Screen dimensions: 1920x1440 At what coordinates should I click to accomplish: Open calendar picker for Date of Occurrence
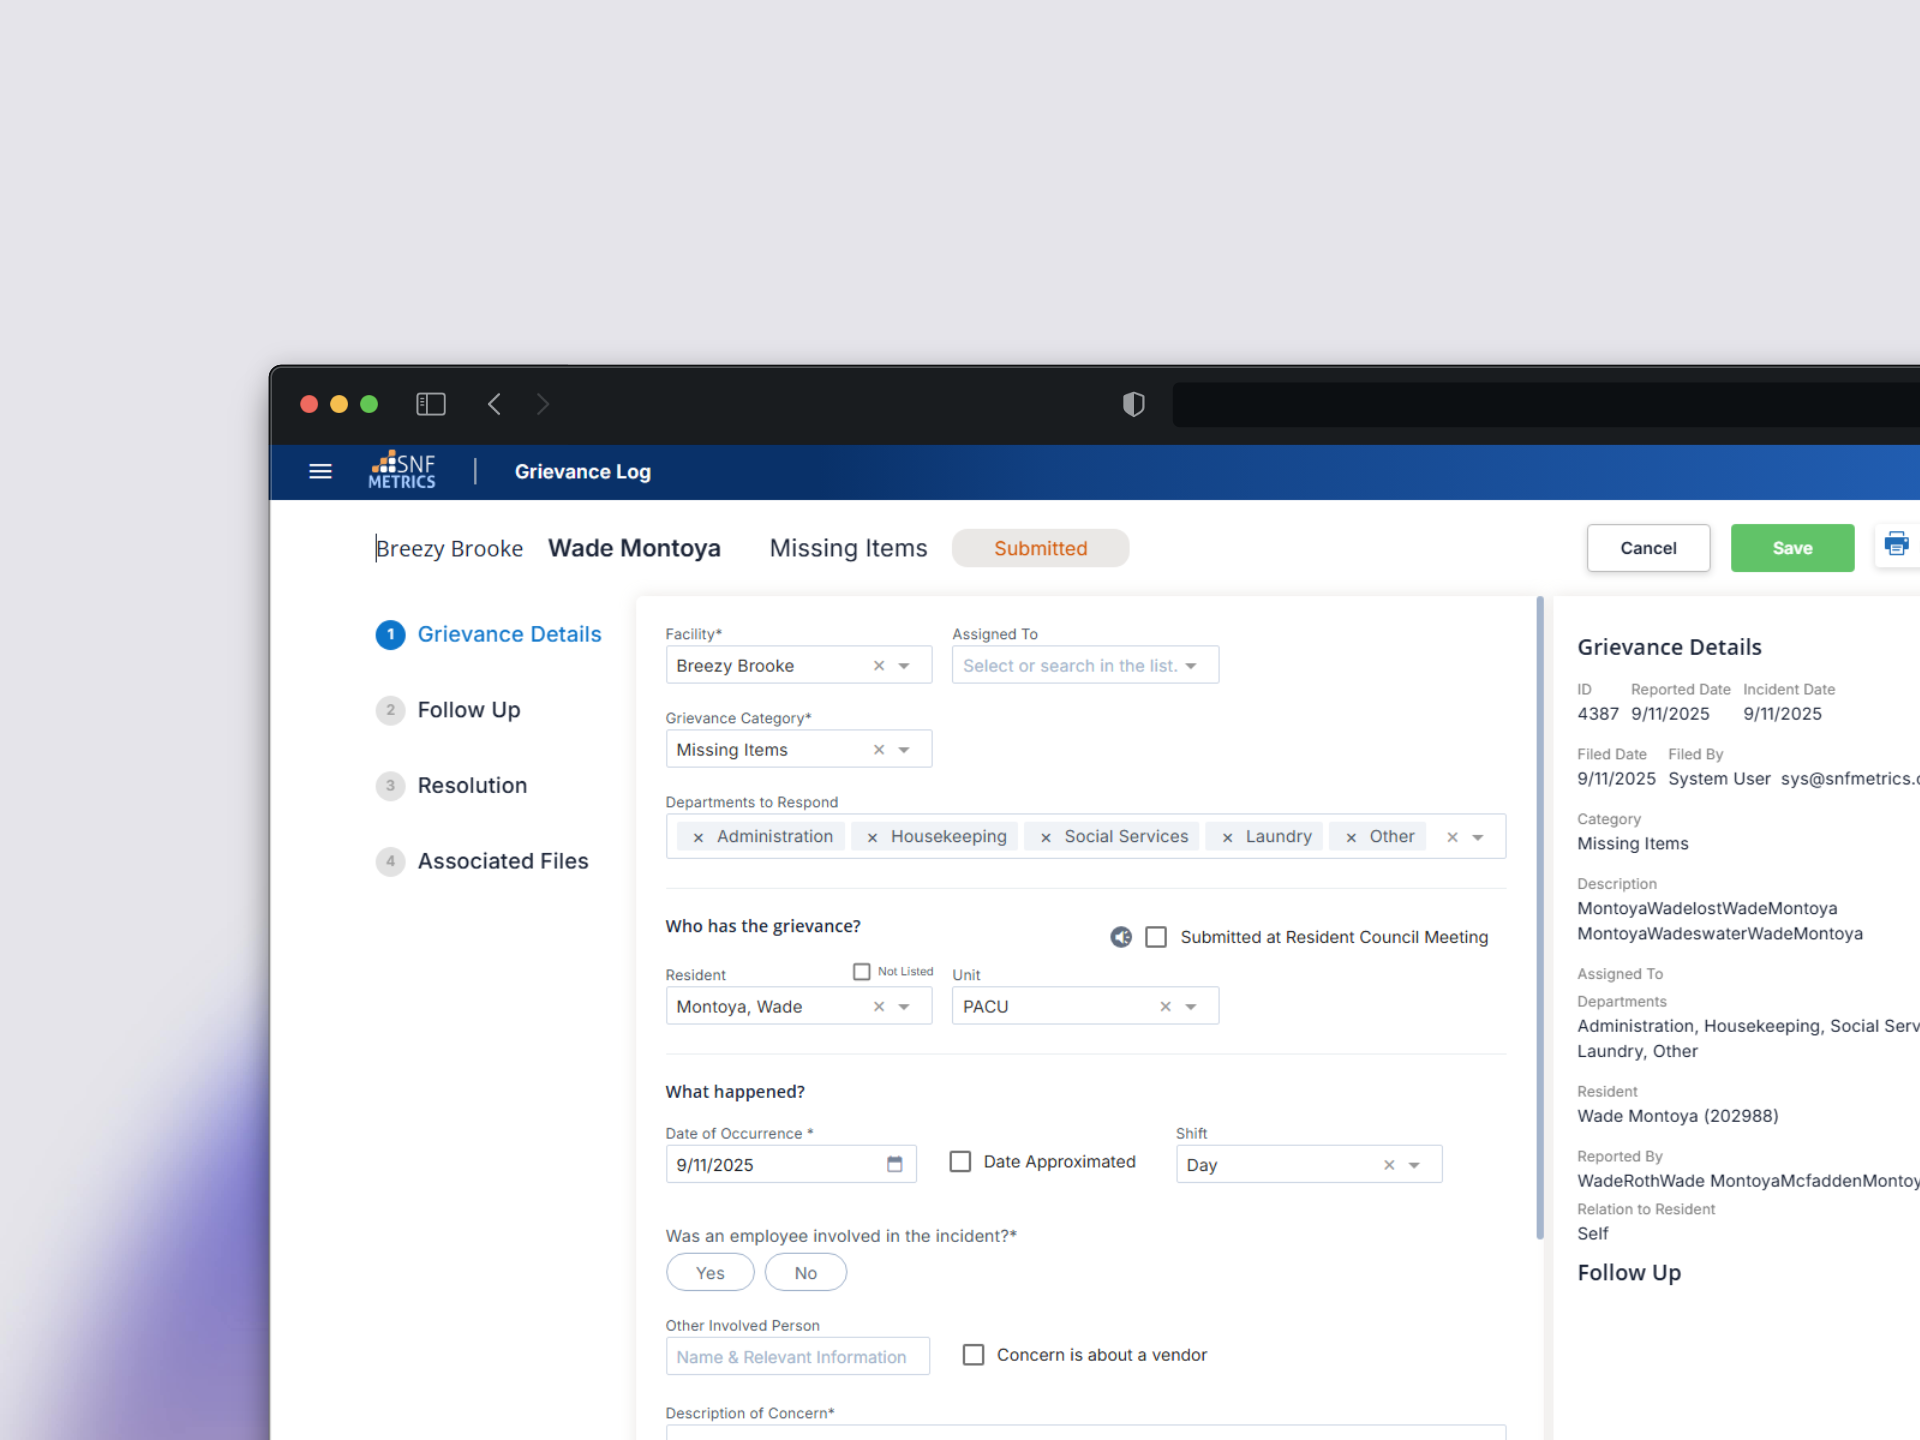(894, 1164)
